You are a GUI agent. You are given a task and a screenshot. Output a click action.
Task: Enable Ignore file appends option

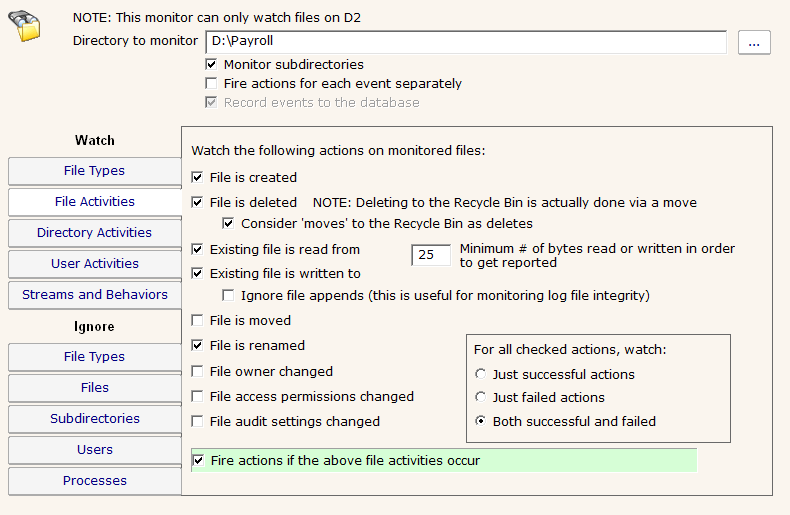tap(229, 296)
